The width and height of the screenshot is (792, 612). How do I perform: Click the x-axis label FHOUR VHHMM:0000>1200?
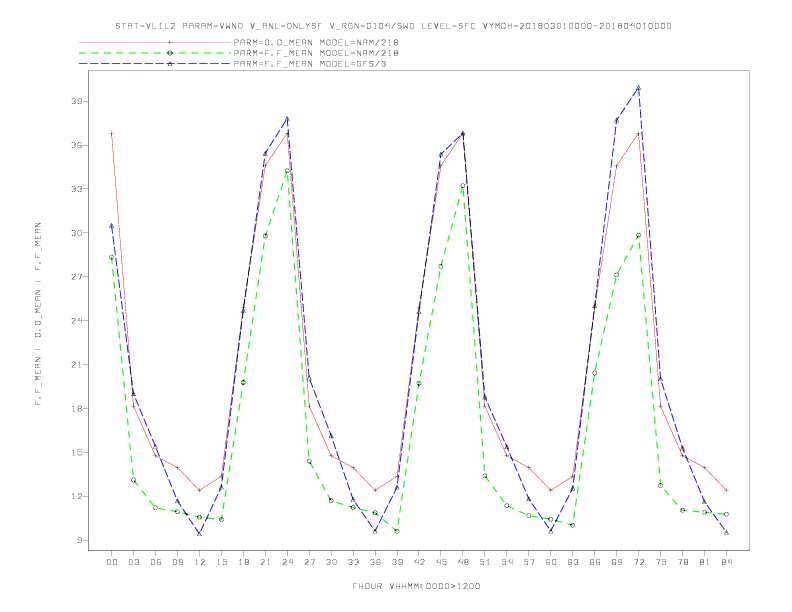pyautogui.click(x=416, y=586)
